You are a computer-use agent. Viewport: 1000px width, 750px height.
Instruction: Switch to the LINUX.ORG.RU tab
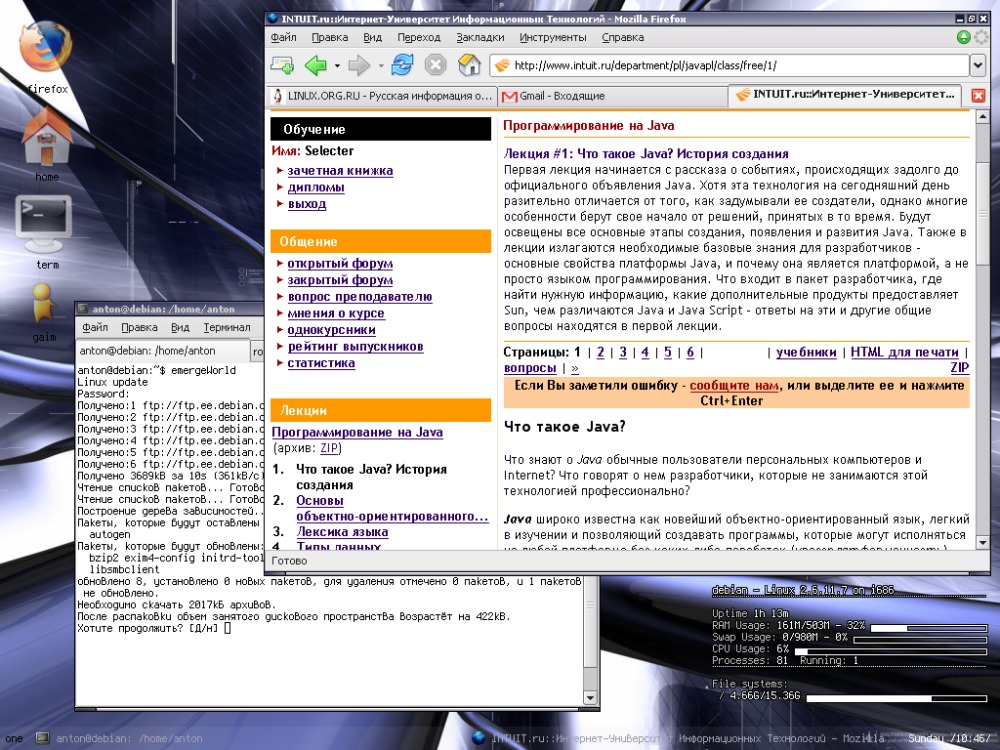tap(381, 96)
